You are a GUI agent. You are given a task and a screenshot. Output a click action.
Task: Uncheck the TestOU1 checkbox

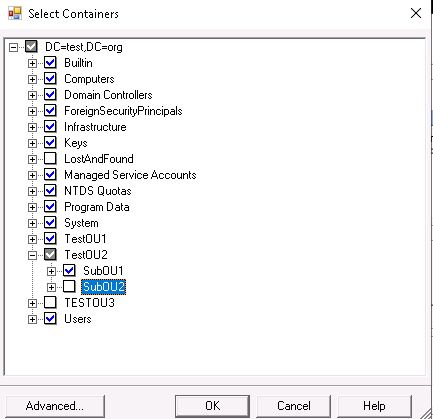[x=50, y=238]
